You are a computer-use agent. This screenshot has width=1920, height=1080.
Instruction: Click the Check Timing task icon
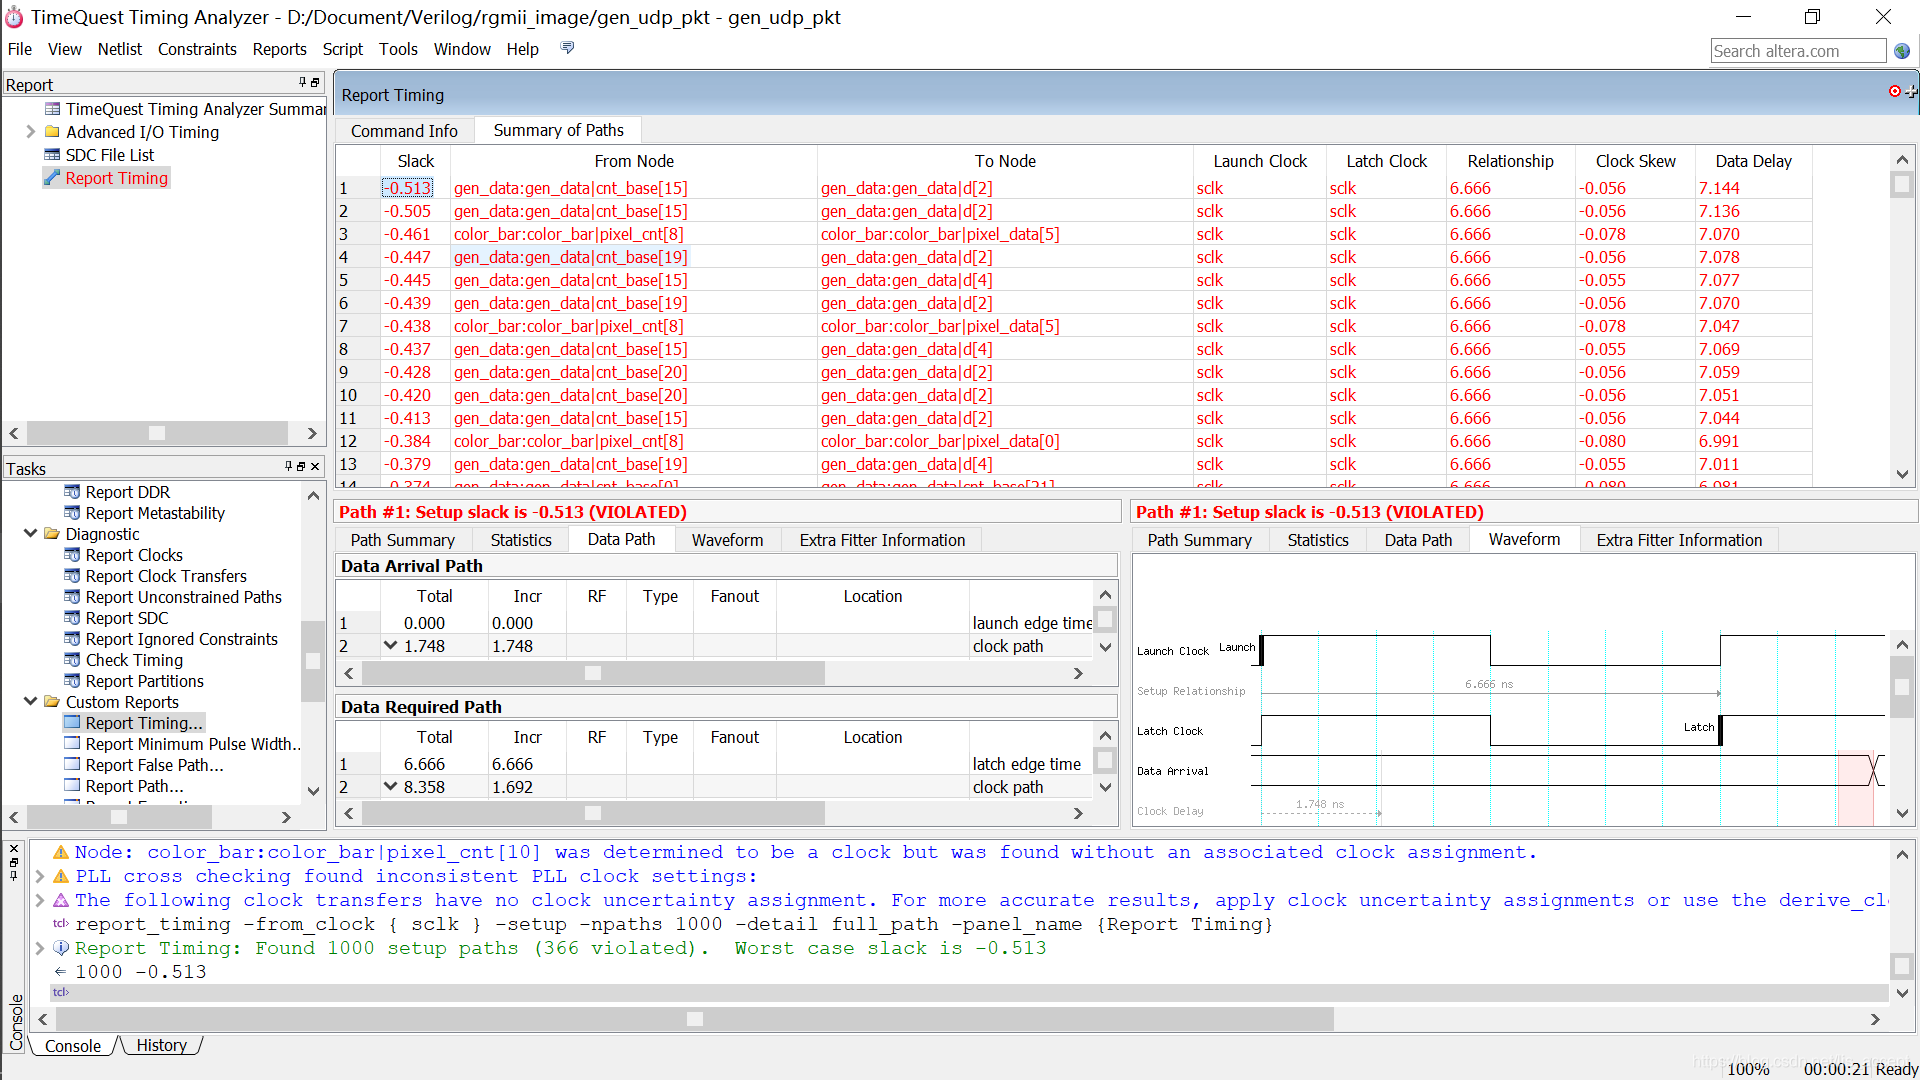point(72,660)
